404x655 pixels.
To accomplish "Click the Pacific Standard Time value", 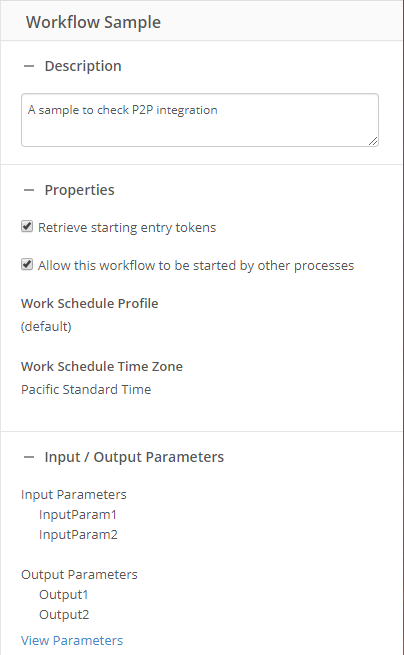I will pyautogui.click(x=86, y=389).
